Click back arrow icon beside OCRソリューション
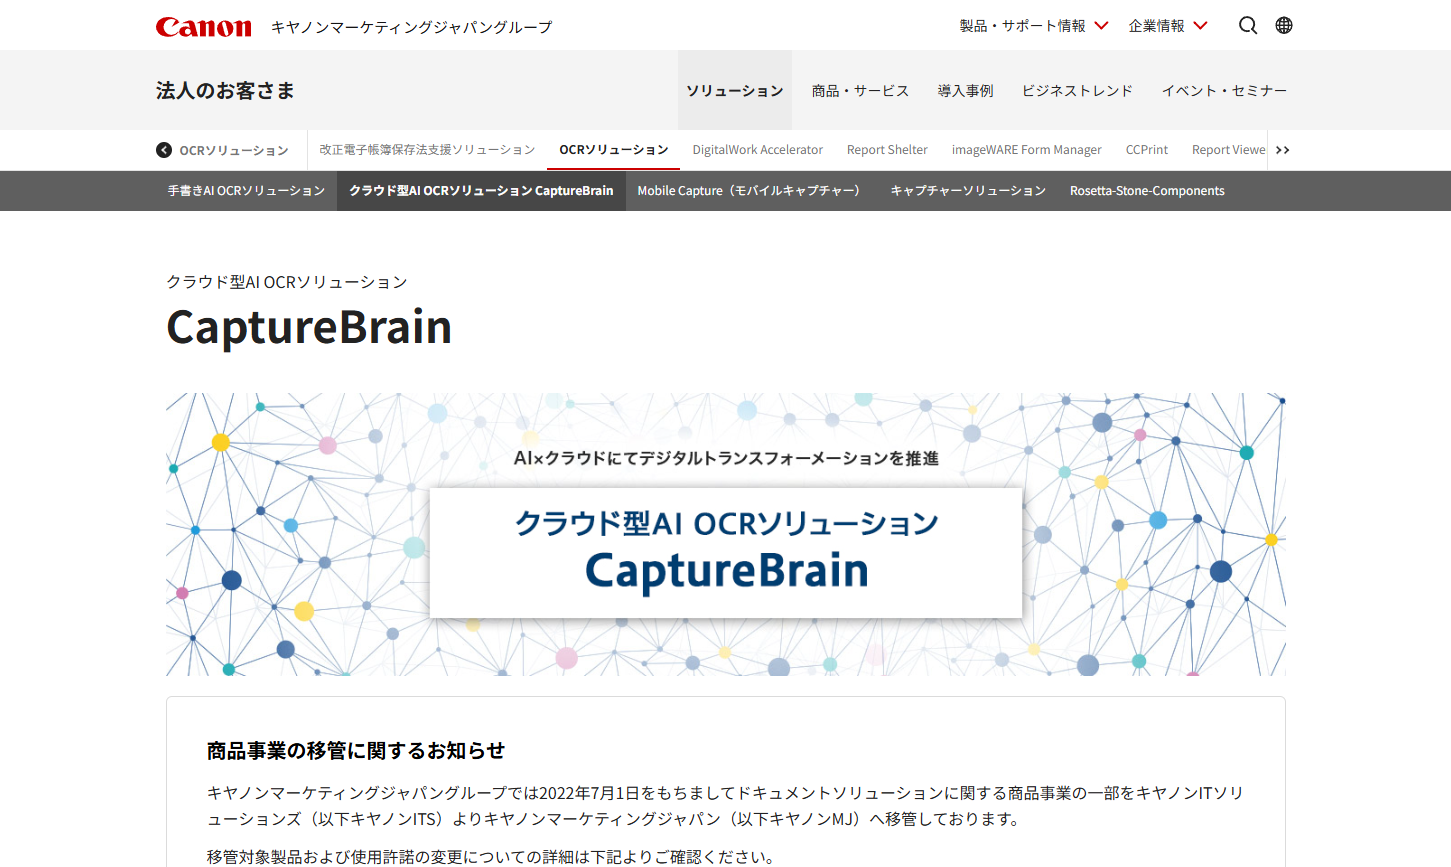The image size is (1451, 867). 164,150
